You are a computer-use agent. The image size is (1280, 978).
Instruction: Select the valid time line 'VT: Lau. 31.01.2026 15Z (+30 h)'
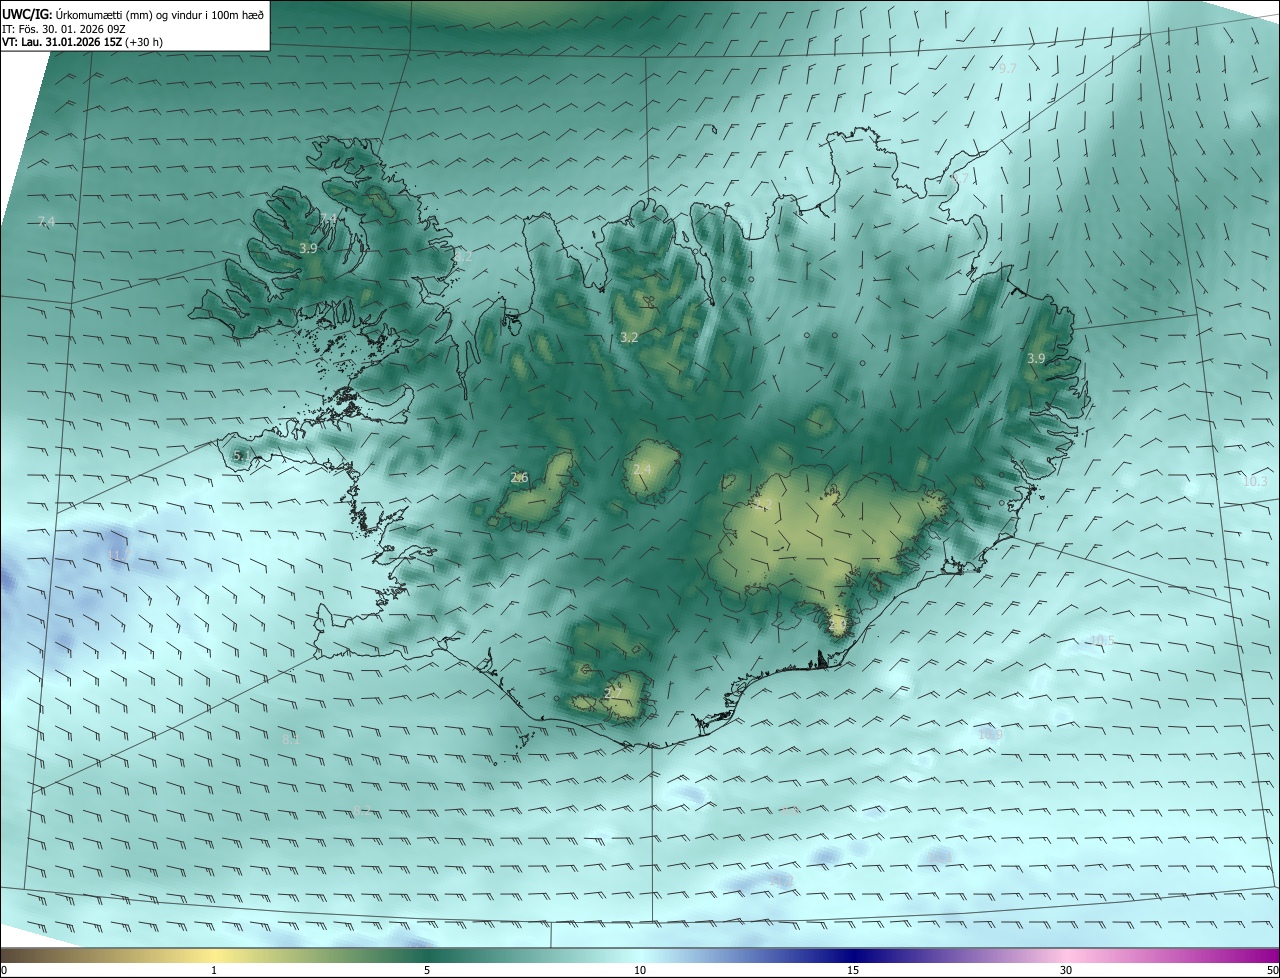(x=83, y=42)
